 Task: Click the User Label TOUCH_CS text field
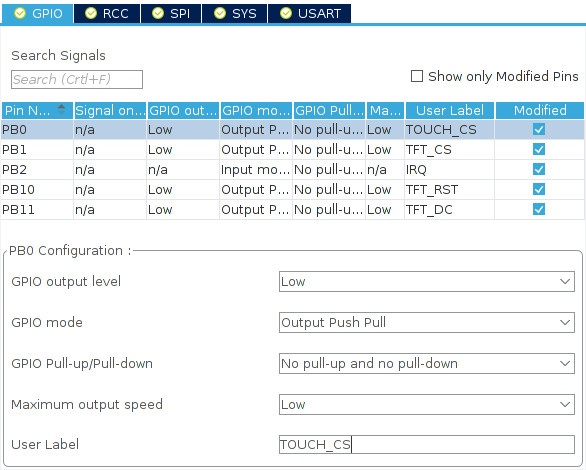pyautogui.click(x=426, y=445)
